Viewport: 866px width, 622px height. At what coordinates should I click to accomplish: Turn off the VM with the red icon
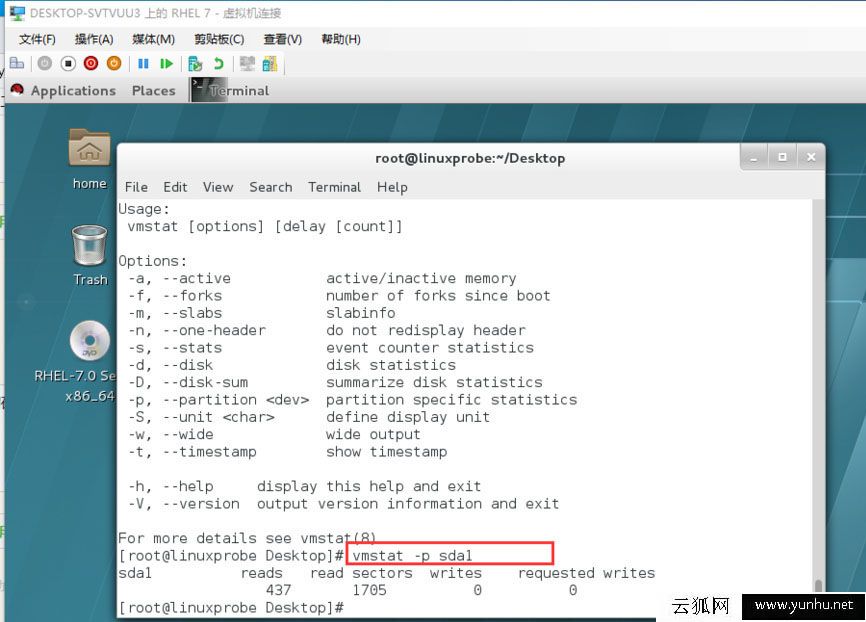pos(90,63)
